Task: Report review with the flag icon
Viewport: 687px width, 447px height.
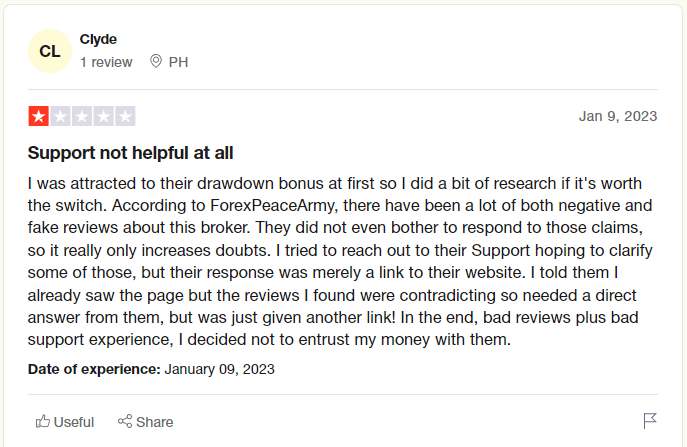Action: tap(650, 421)
